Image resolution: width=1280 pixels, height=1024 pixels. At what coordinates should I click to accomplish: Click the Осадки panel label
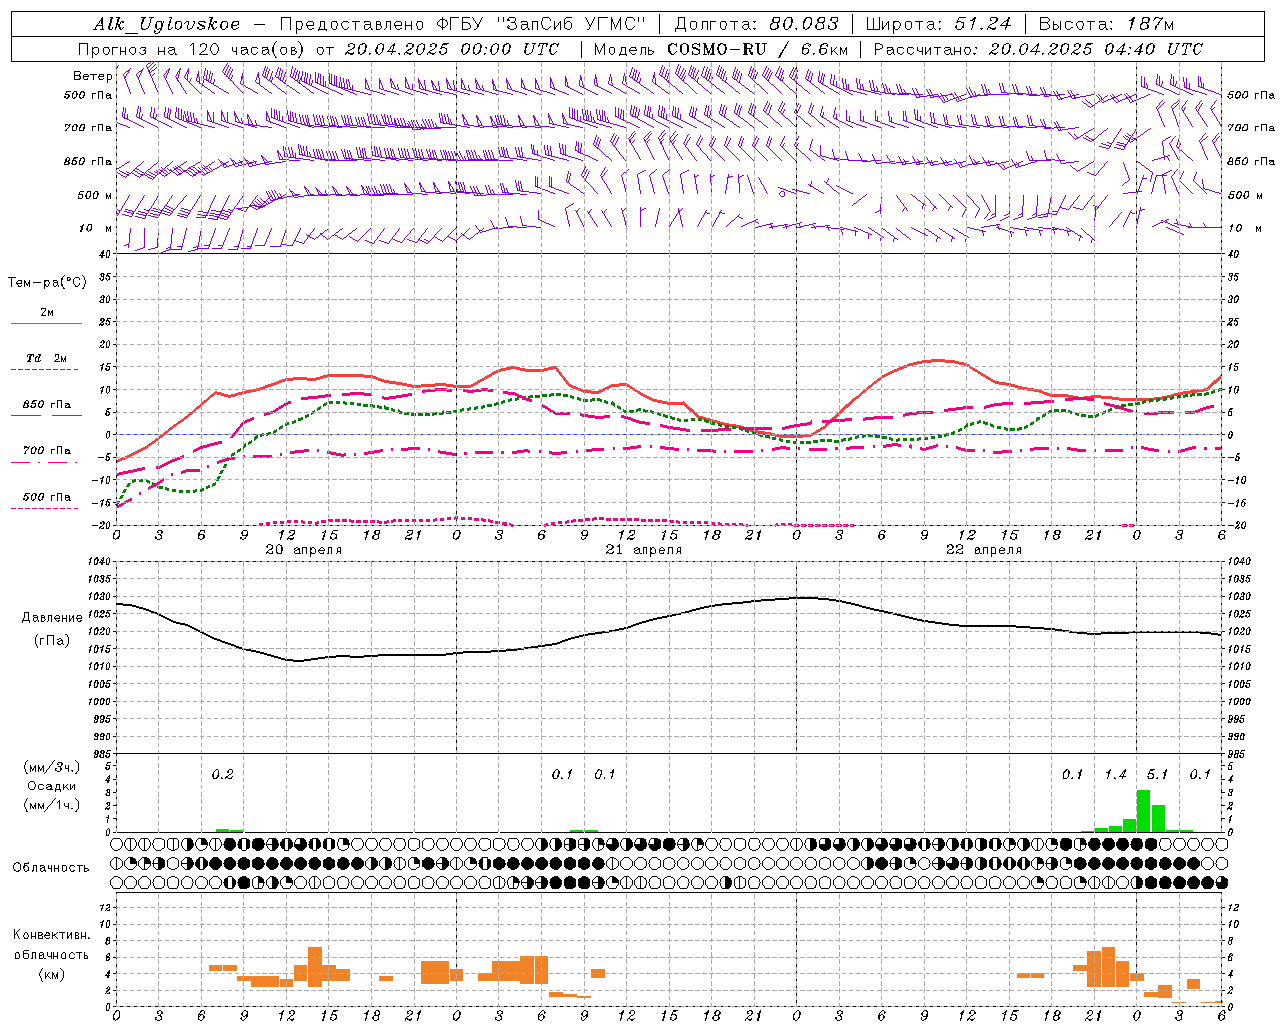pyautogui.click(x=51, y=786)
